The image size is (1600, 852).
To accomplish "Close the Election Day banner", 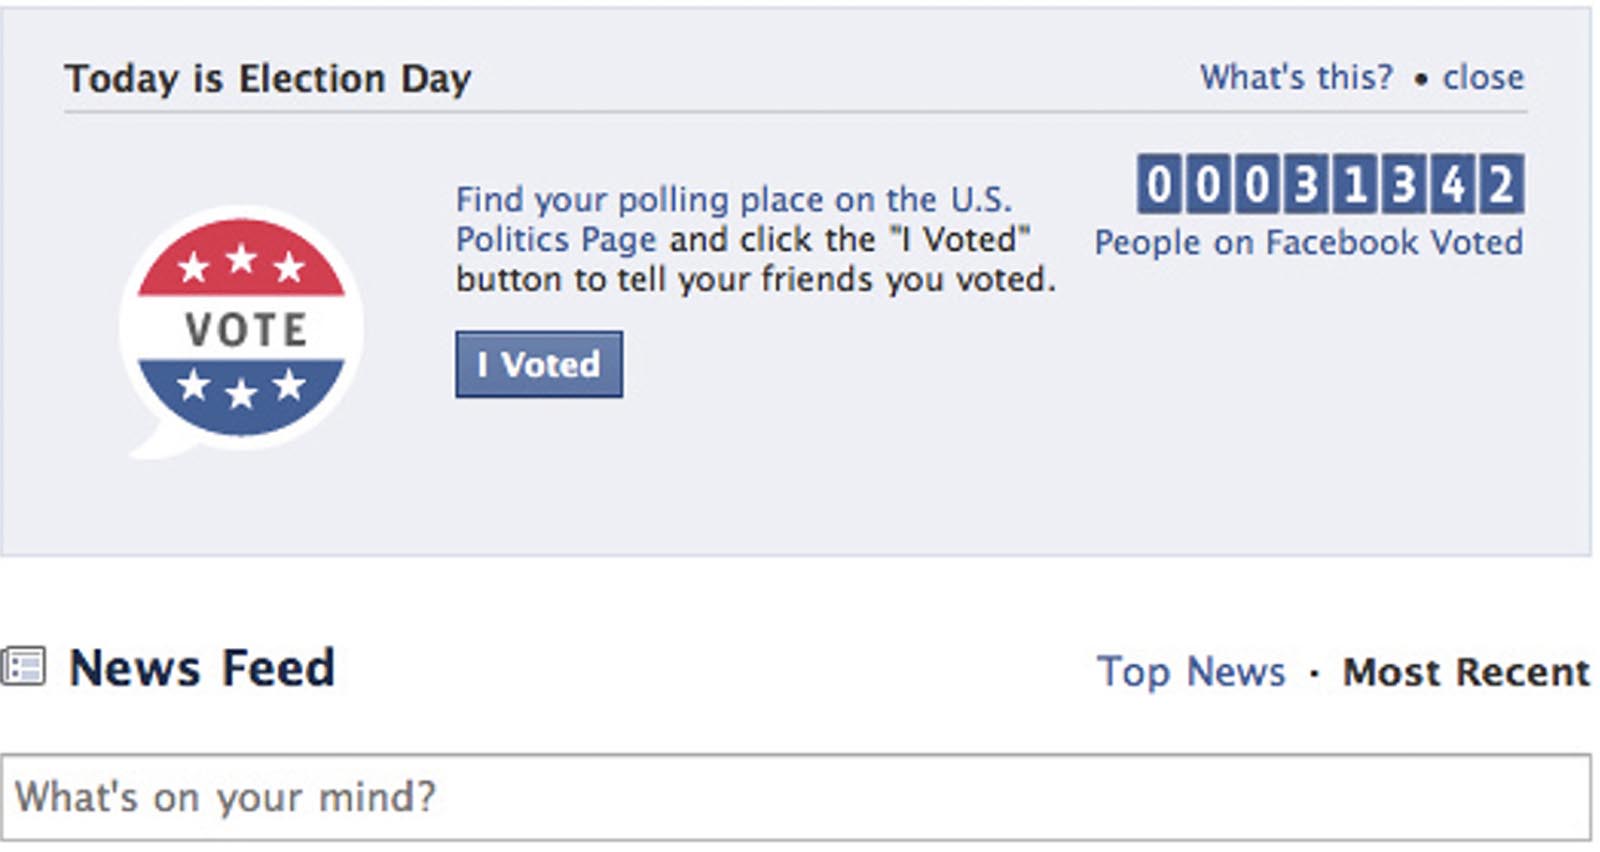I will tap(1483, 77).
